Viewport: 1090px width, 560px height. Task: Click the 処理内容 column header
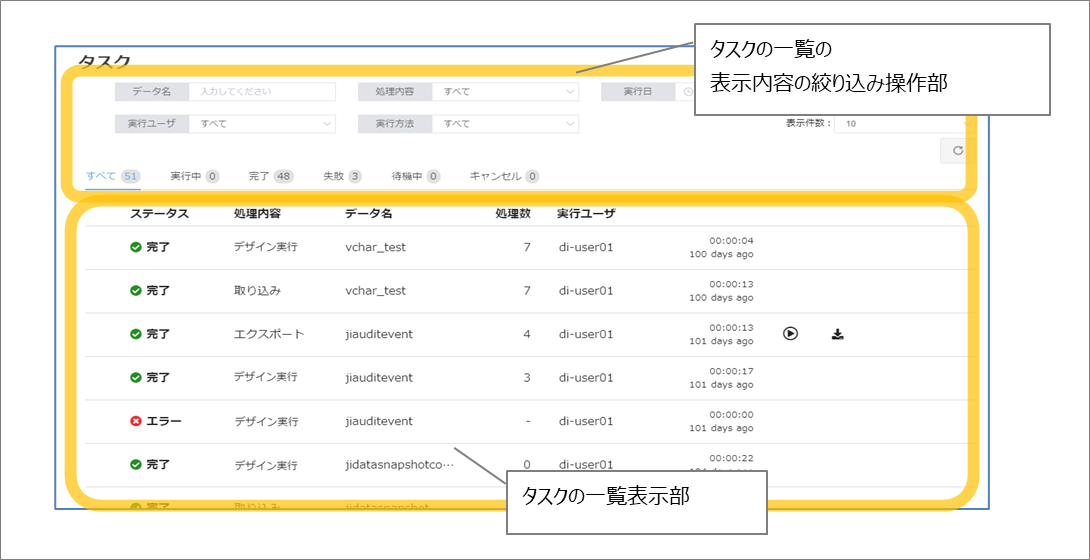[x=258, y=214]
